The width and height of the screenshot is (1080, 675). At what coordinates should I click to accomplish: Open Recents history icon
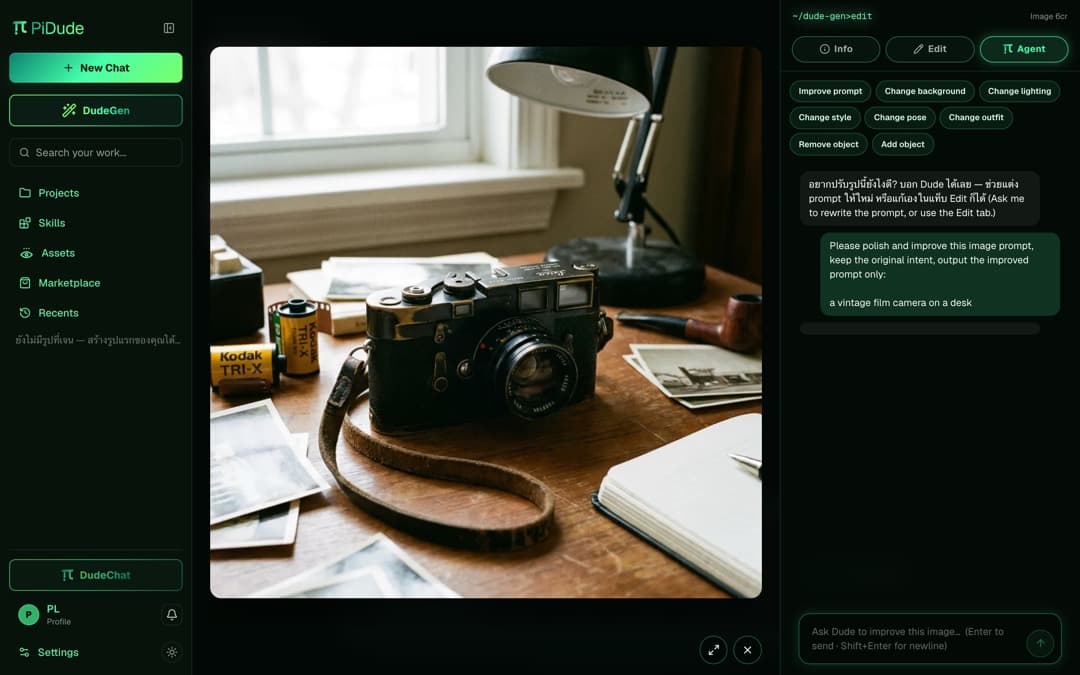(25, 313)
